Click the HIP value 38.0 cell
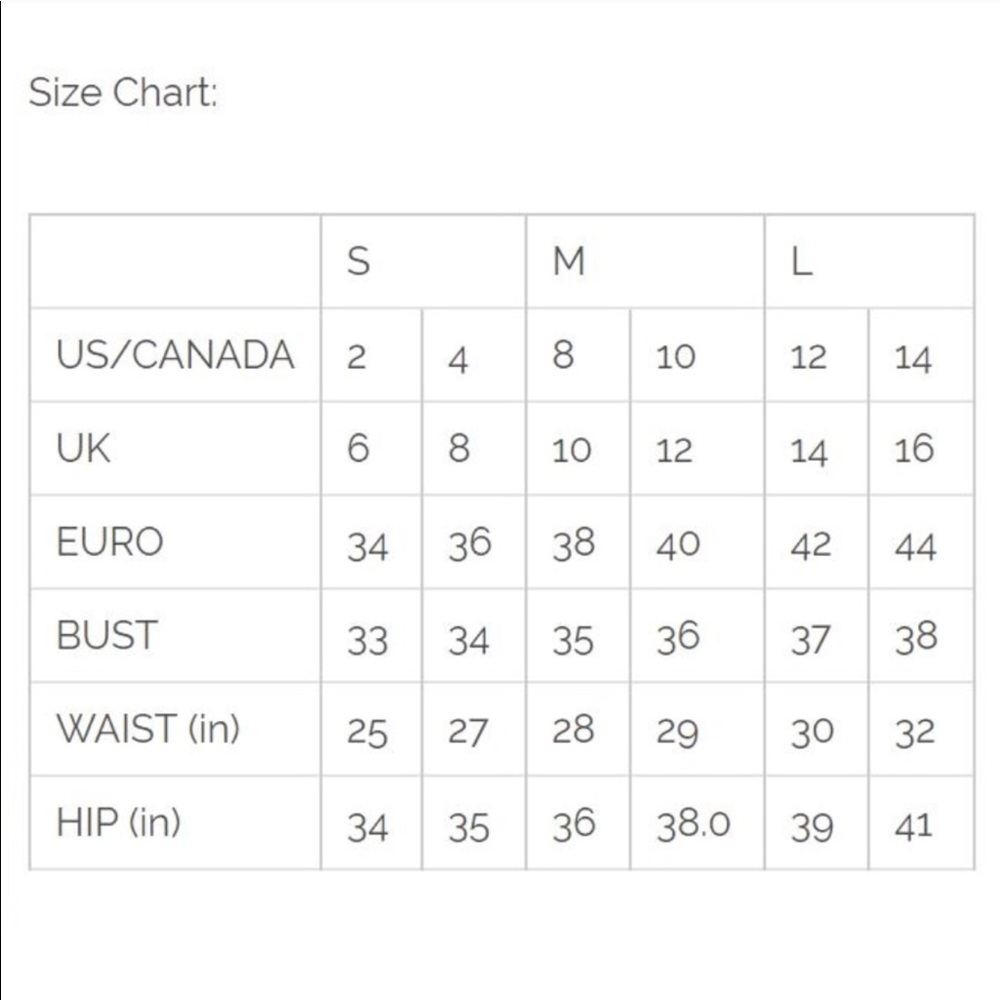The width and height of the screenshot is (1000, 1000). (693, 825)
